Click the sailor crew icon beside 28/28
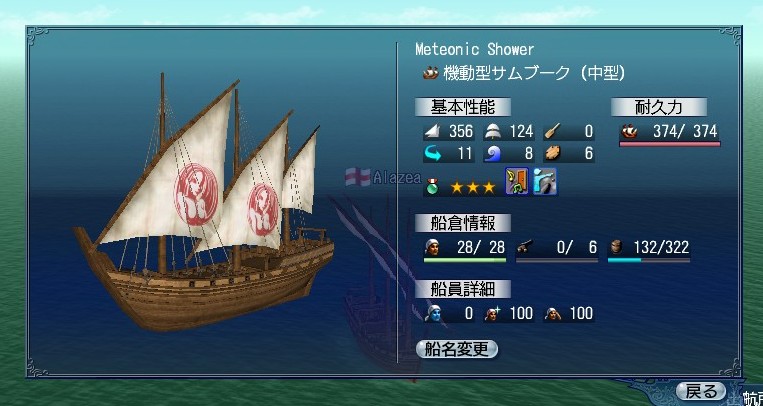 (x=432, y=248)
